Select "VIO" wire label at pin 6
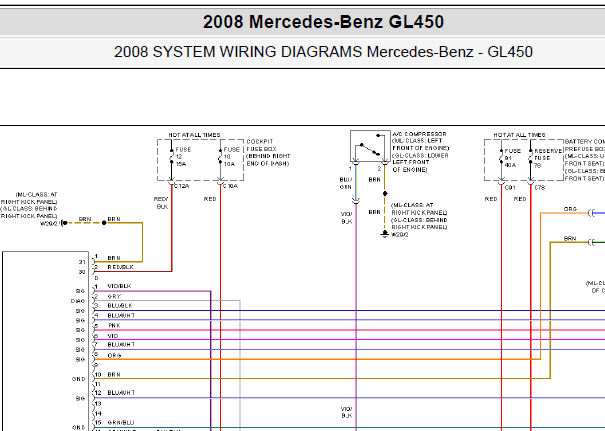The width and height of the screenshot is (605, 431). [x=113, y=336]
